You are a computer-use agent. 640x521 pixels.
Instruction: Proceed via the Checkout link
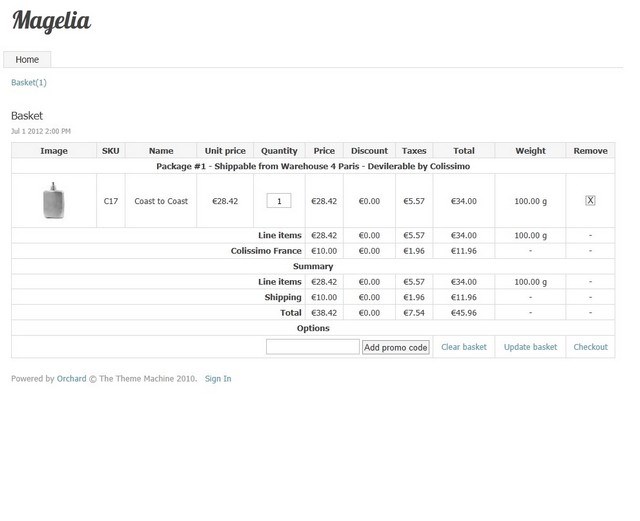(x=590, y=347)
